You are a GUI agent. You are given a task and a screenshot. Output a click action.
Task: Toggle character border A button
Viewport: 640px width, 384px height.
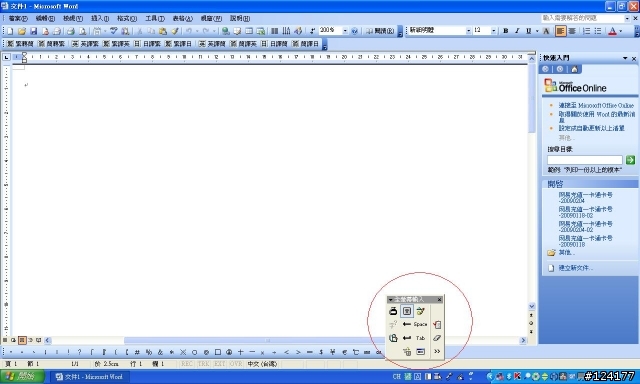point(546,31)
